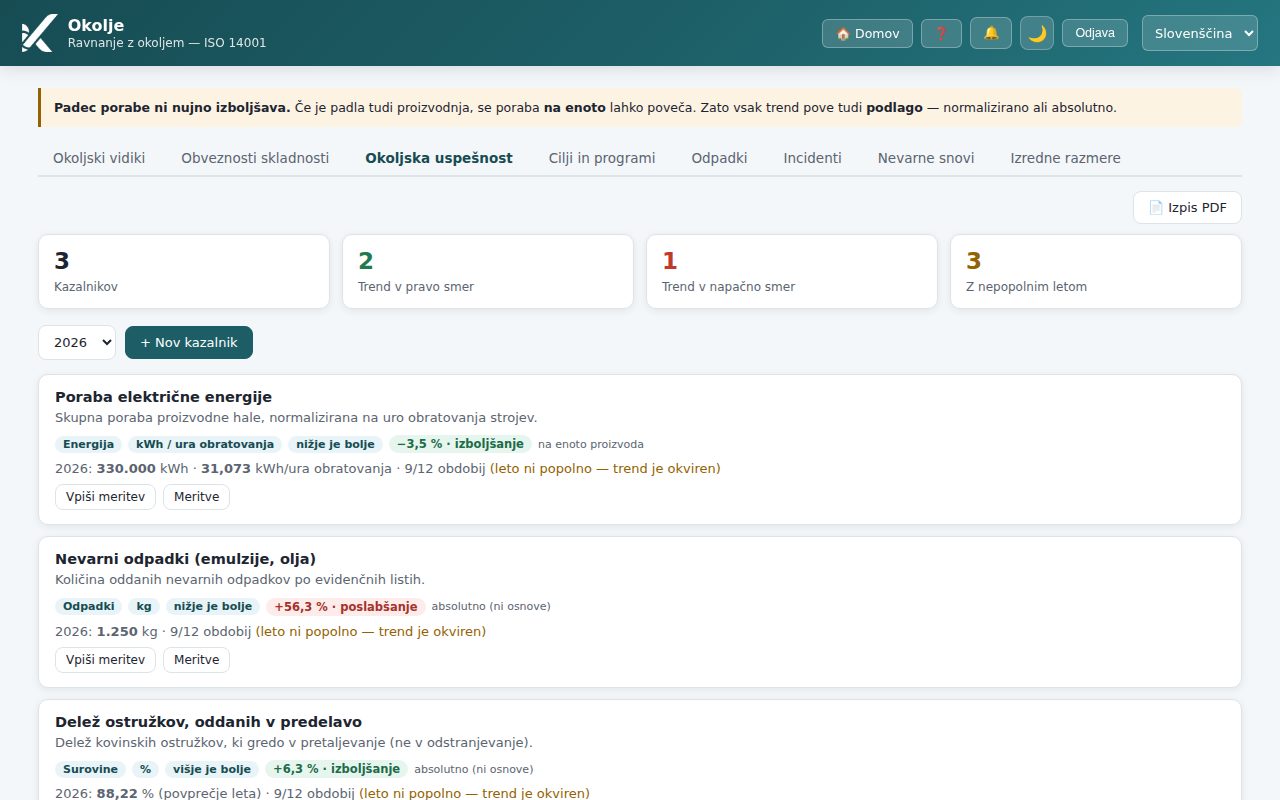Click Vpiši meritev for Nevarni odpadki
This screenshot has width=1280, height=800.
pos(105,660)
